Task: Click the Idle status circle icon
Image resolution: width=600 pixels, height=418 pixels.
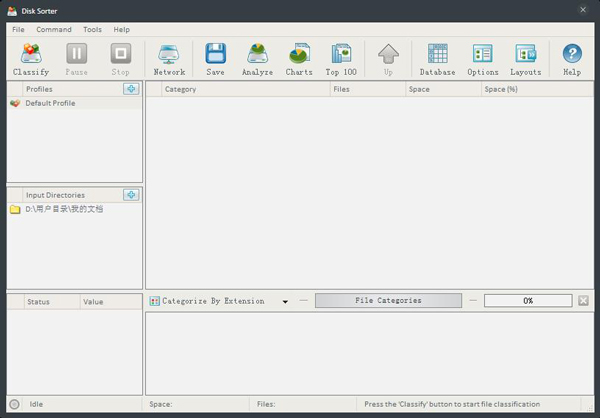Action: coord(15,404)
